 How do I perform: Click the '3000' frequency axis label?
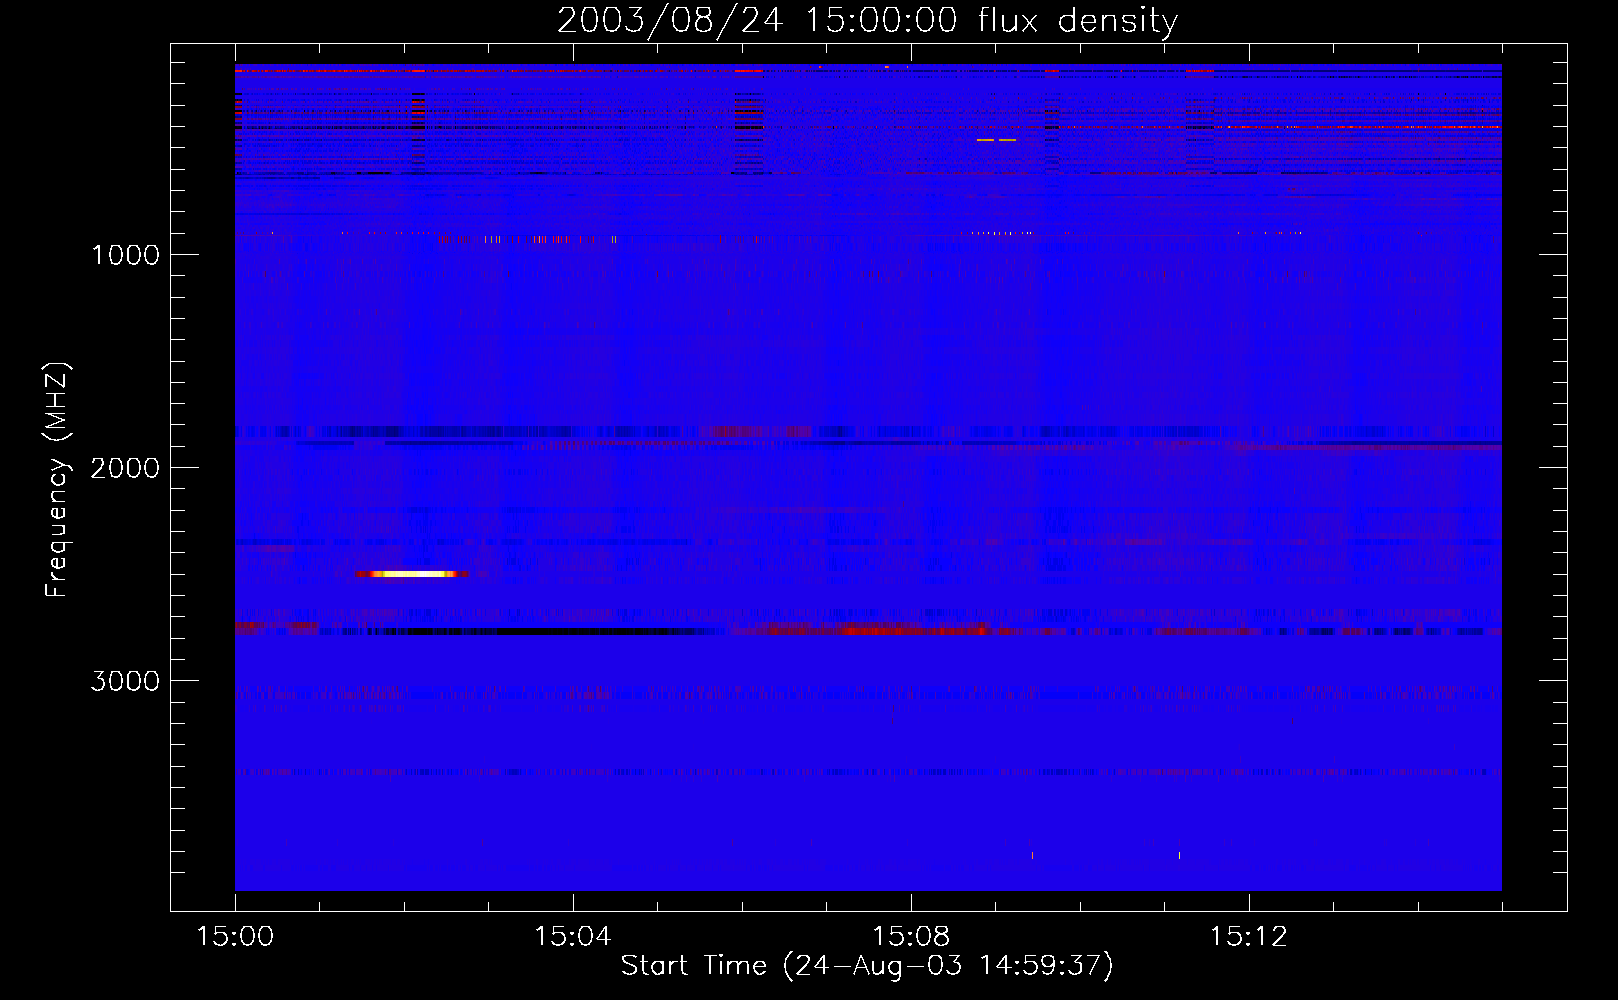click(125, 681)
